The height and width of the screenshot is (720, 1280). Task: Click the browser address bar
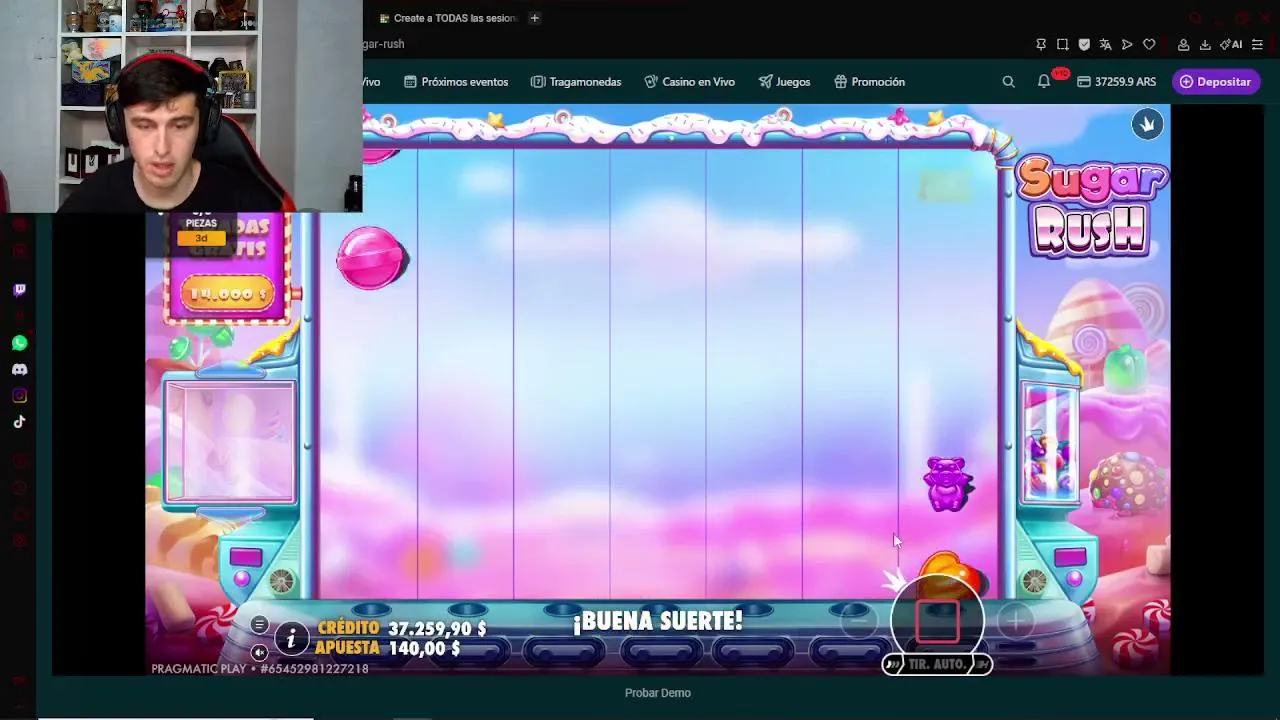(x=690, y=44)
